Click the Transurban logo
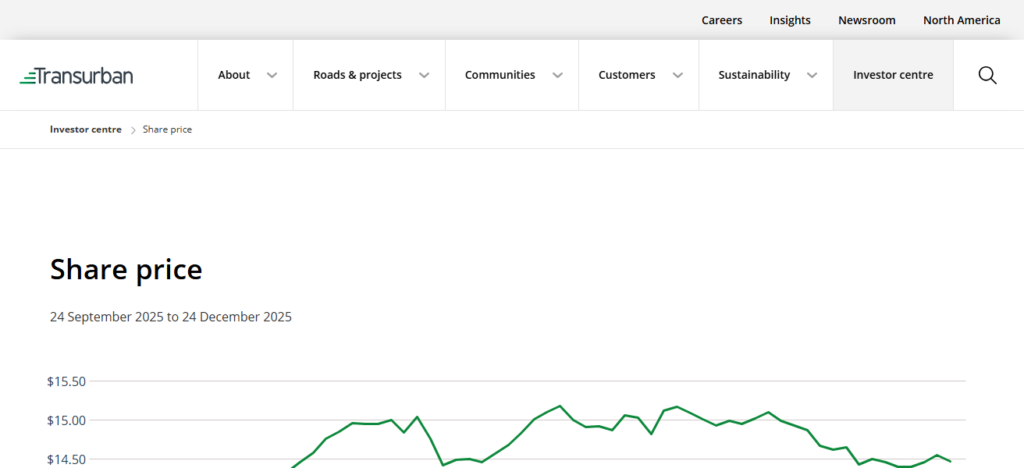Viewport: 1024px width, 468px height. tap(76, 76)
